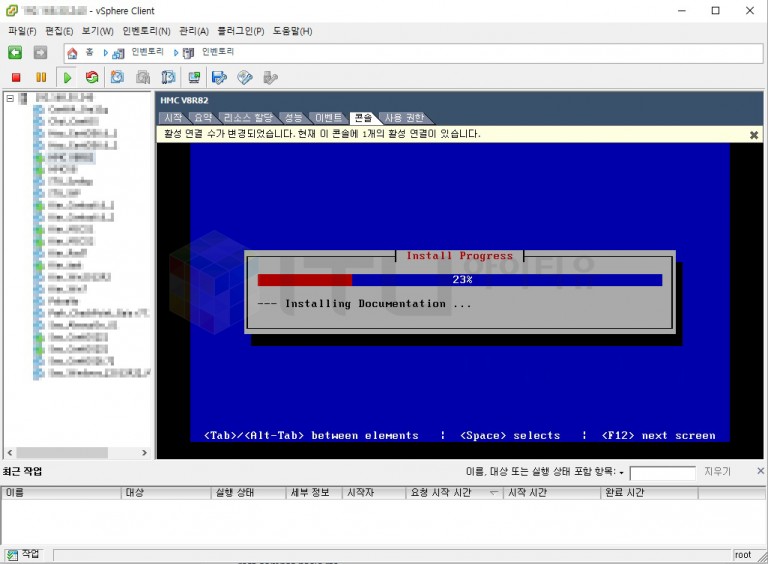Click the Snapshot Manager toolbar icon
768x564 pixels.
pos(168,77)
